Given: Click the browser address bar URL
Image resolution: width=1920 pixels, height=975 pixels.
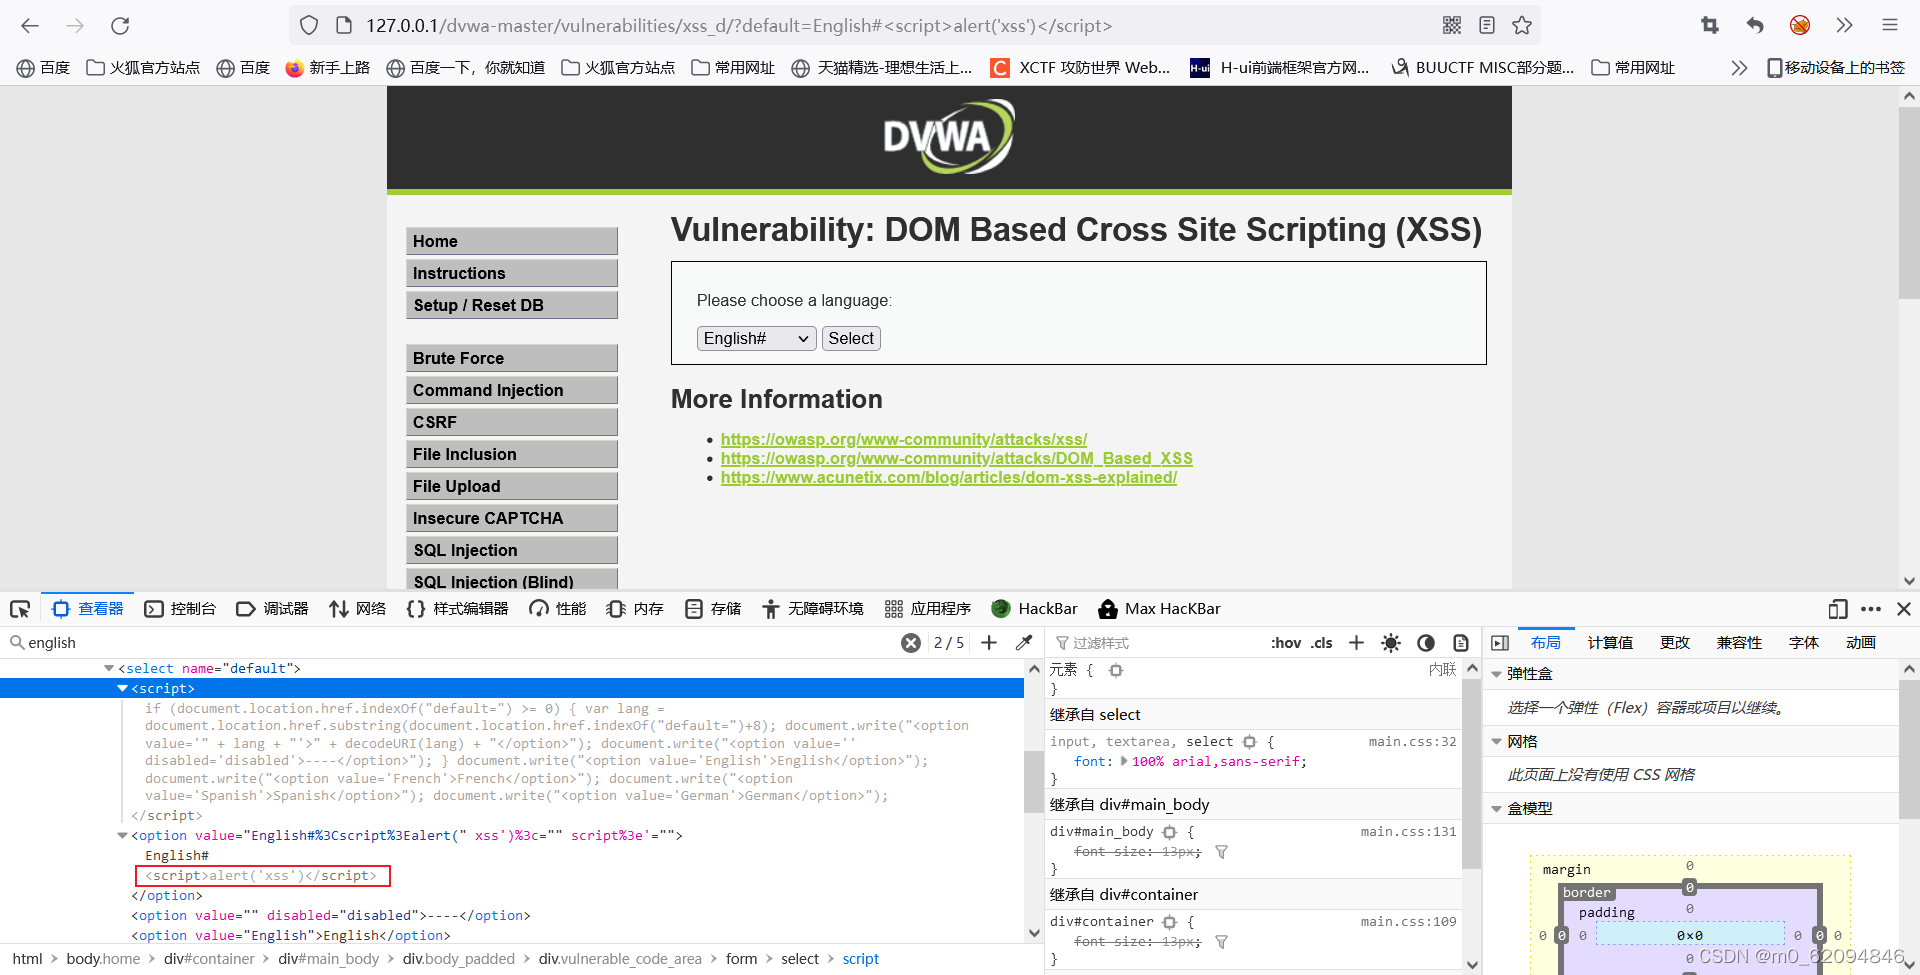Looking at the screenshot, I should [x=738, y=26].
